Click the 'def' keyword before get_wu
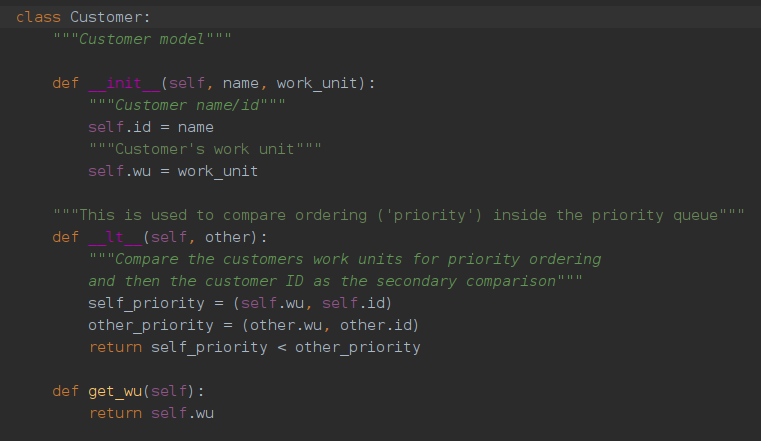This screenshot has width=761, height=441. coord(65,391)
